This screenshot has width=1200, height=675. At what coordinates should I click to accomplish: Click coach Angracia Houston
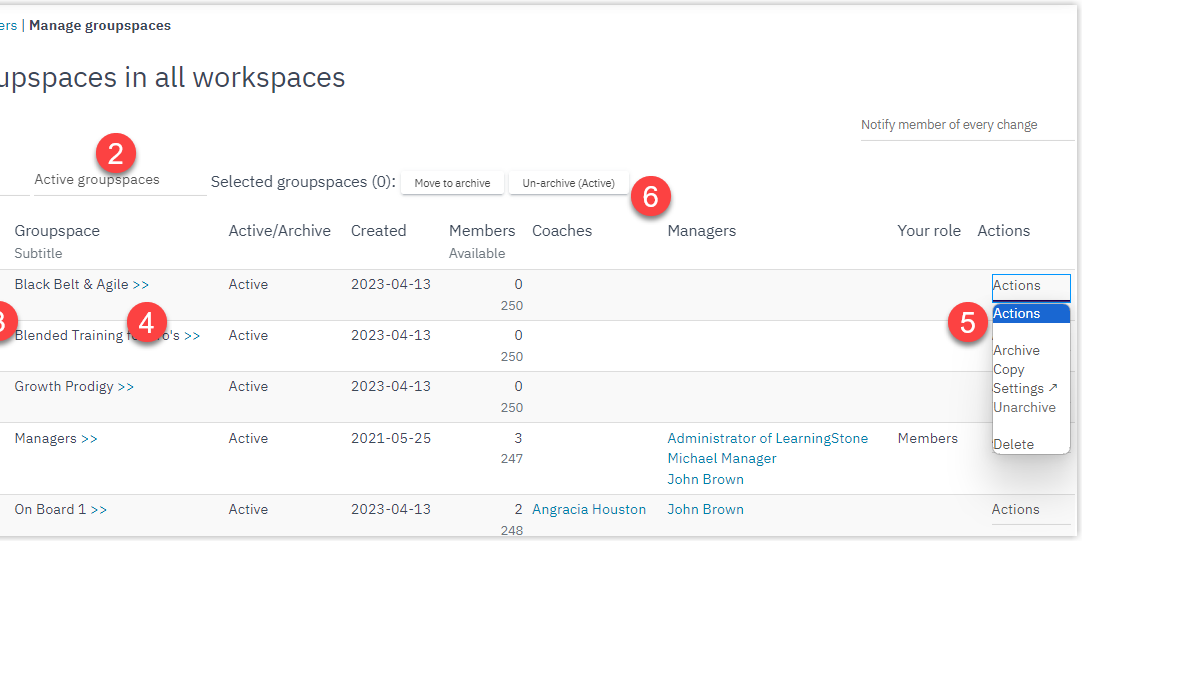coord(589,509)
